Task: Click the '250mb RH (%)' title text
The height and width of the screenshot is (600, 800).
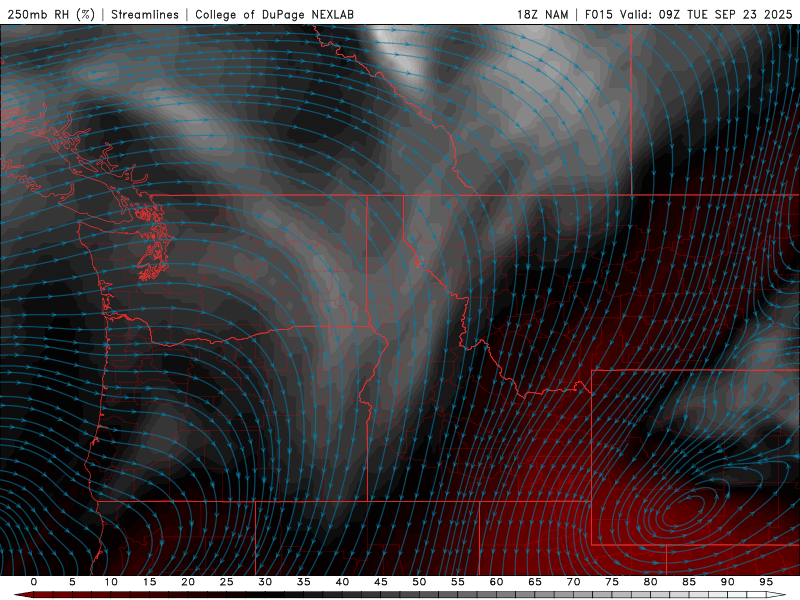Action: [51, 14]
